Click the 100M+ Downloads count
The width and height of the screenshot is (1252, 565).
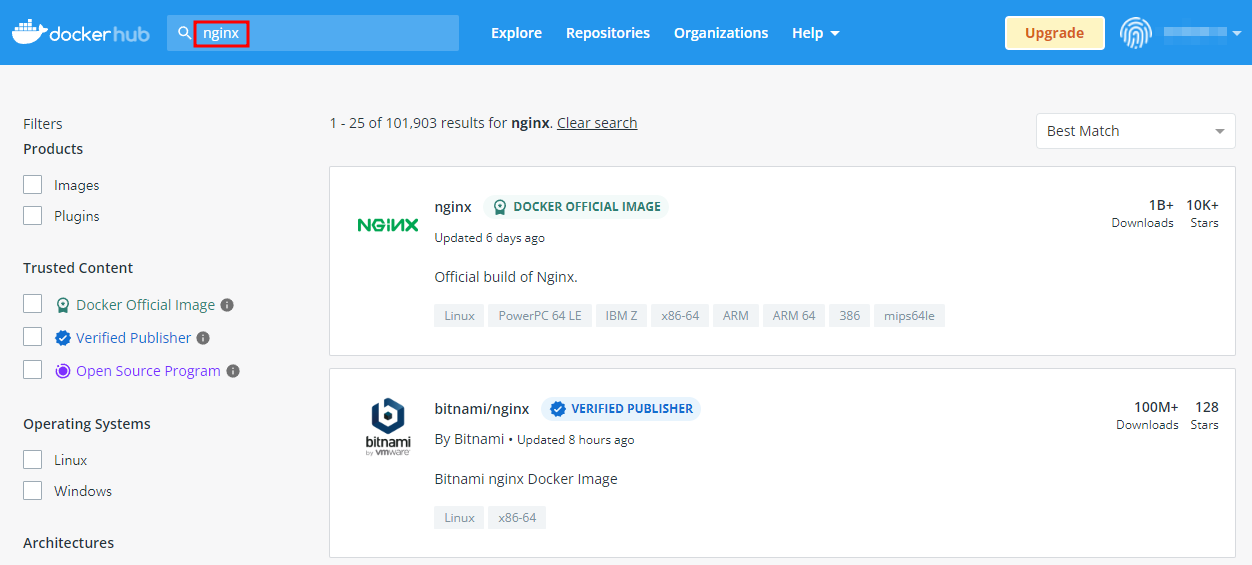click(1148, 415)
